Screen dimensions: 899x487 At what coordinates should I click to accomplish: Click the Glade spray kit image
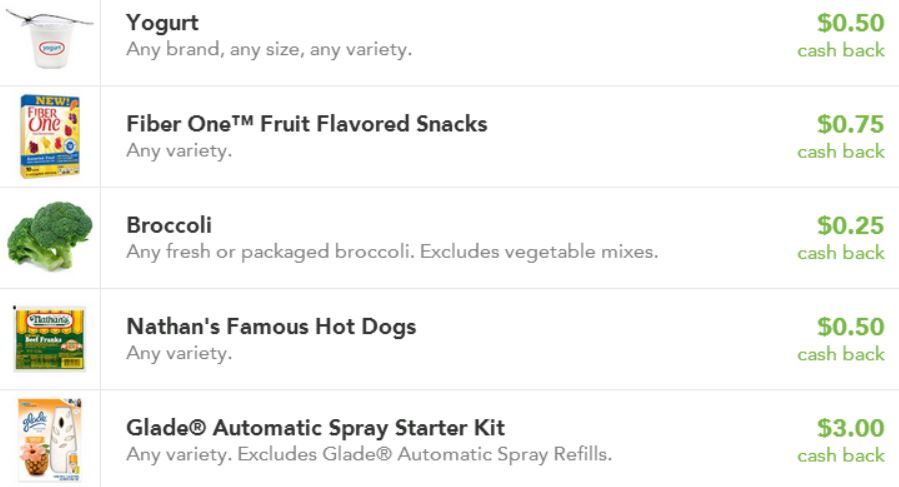[50, 440]
